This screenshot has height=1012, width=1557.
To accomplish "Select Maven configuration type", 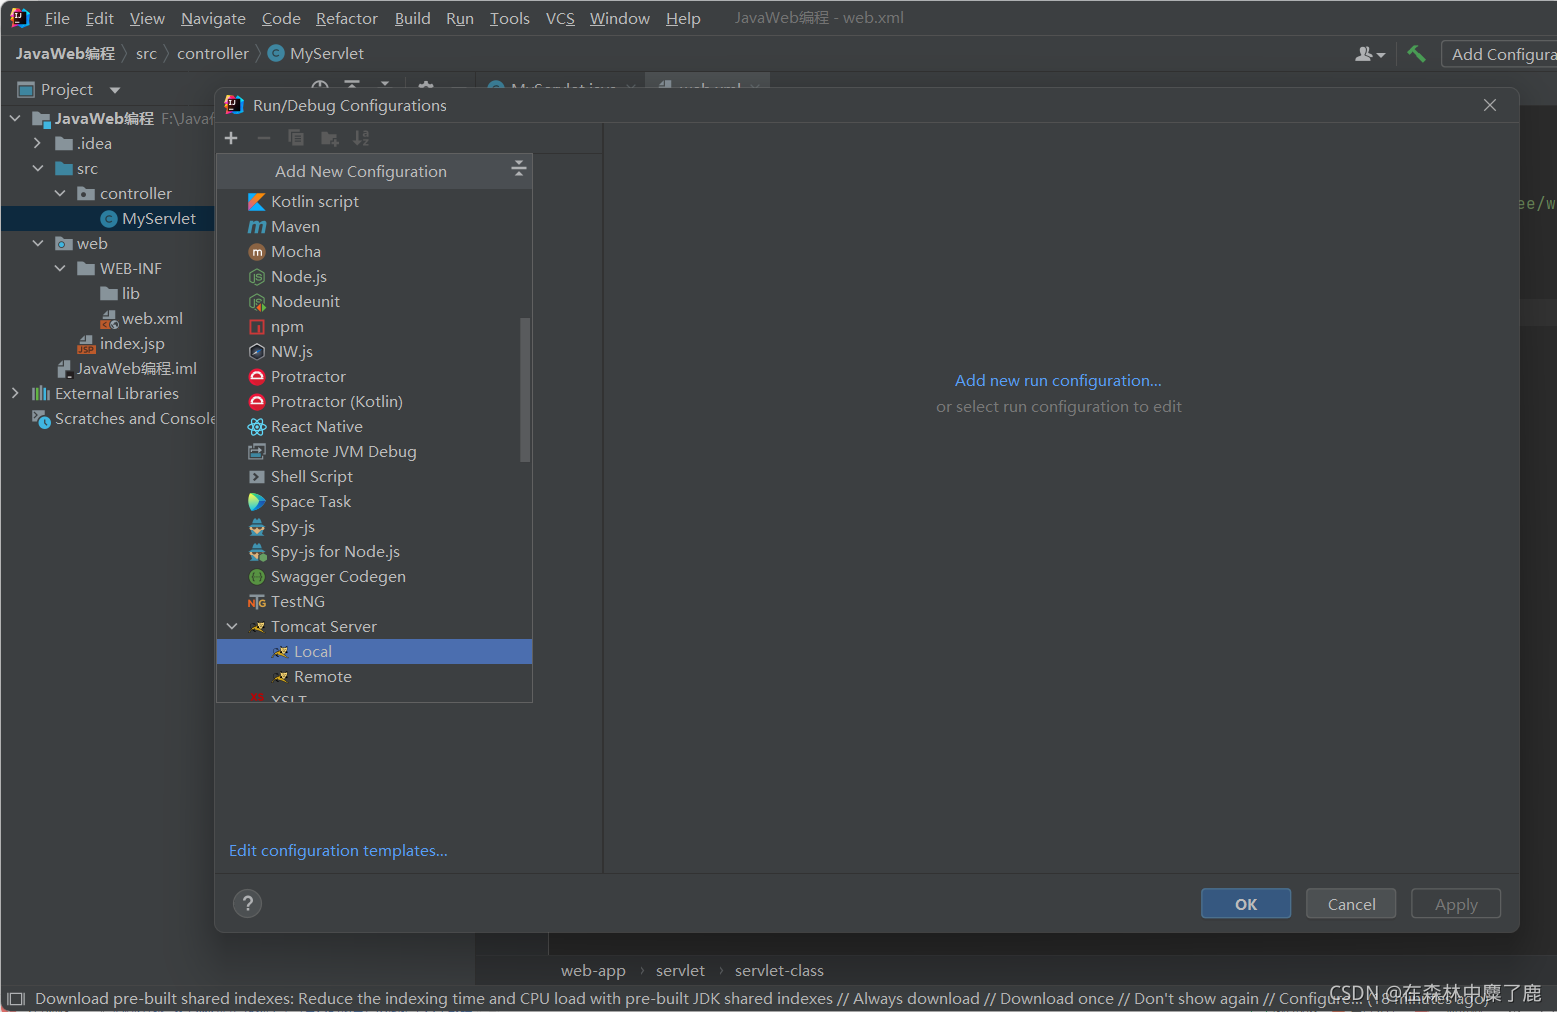I will coord(374,227).
